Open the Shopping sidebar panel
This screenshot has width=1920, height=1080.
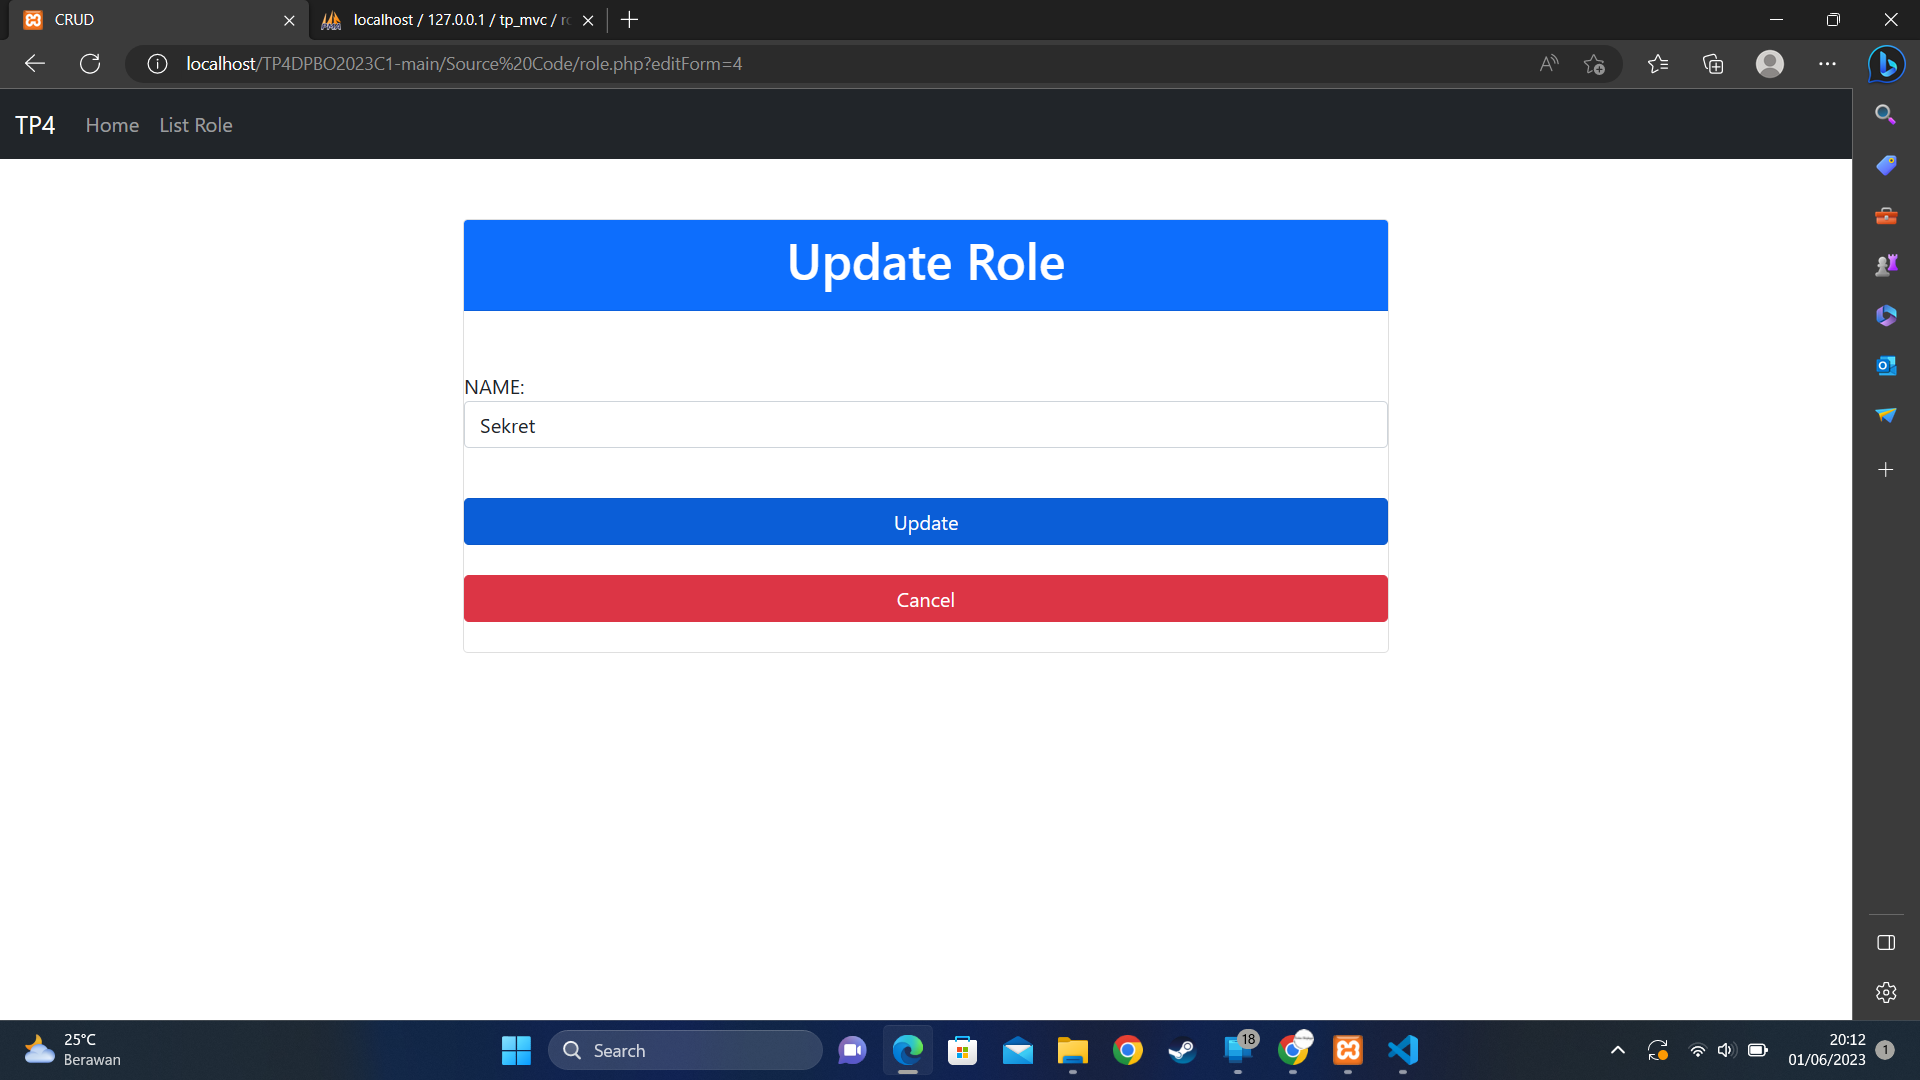(1886, 165)
